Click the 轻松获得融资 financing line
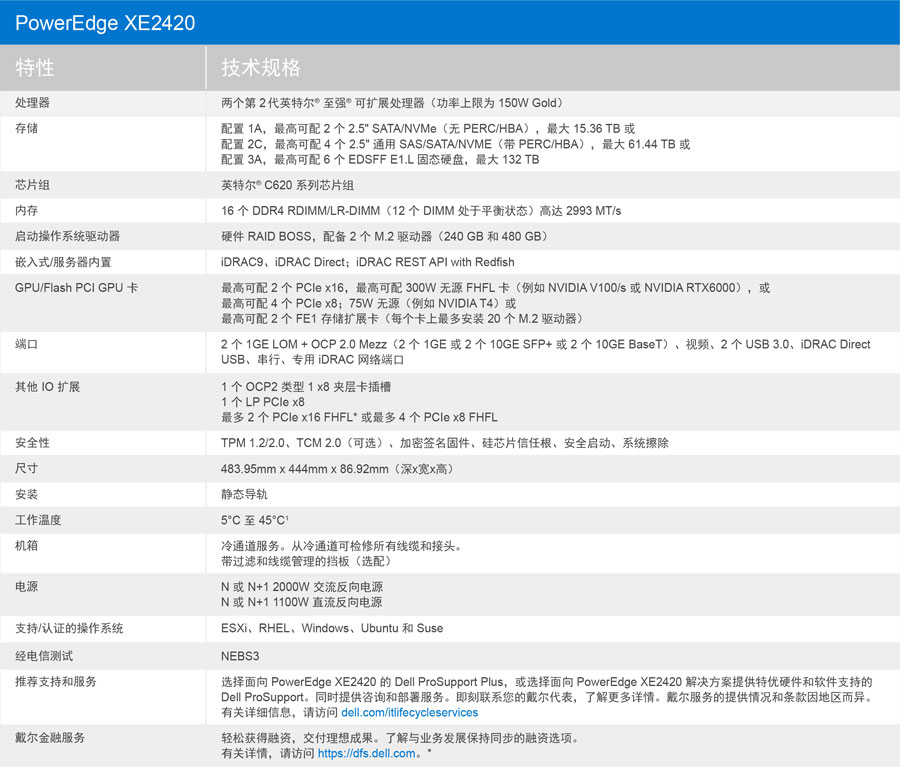This screenshot has height=775, width=900. (x=400, y=738)
